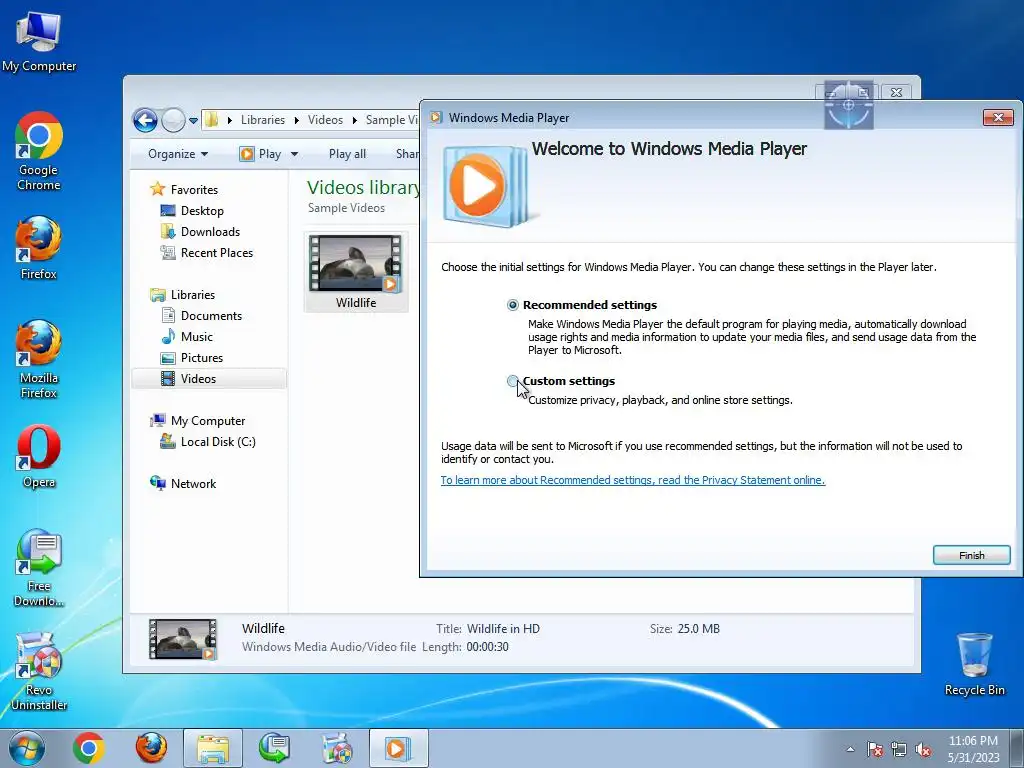Close the Explorer window behind the dialog

click(x=897, y=93)
